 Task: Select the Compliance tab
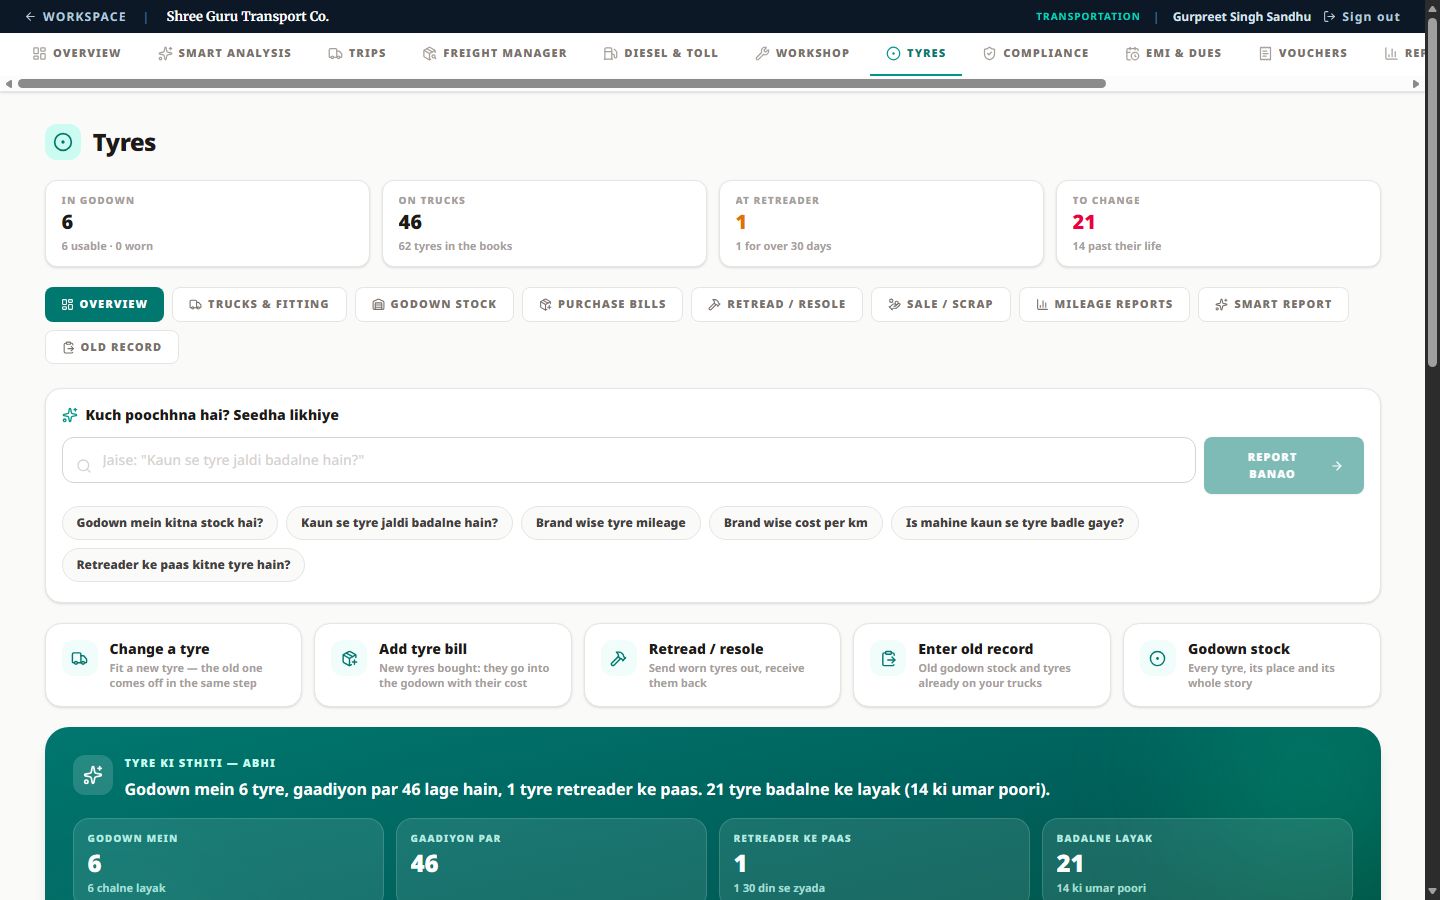(x=1035, y=53)
